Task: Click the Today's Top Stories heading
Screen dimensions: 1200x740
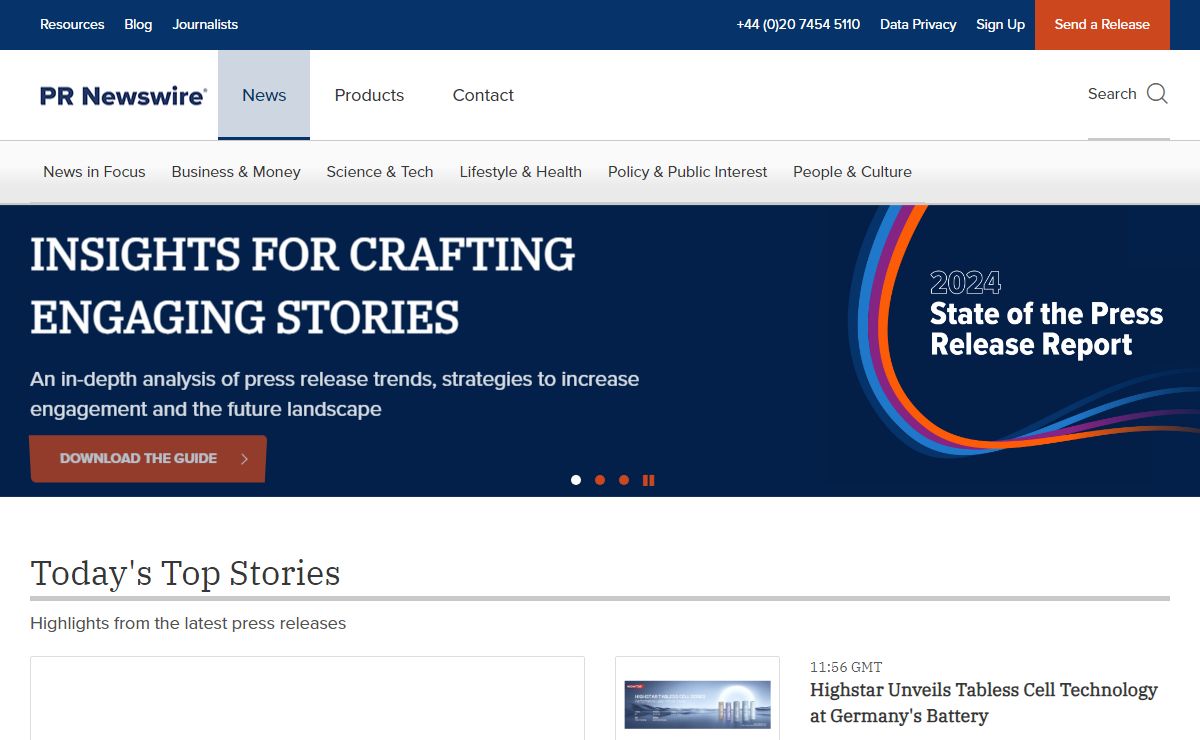Action: [x=185, y=574]
